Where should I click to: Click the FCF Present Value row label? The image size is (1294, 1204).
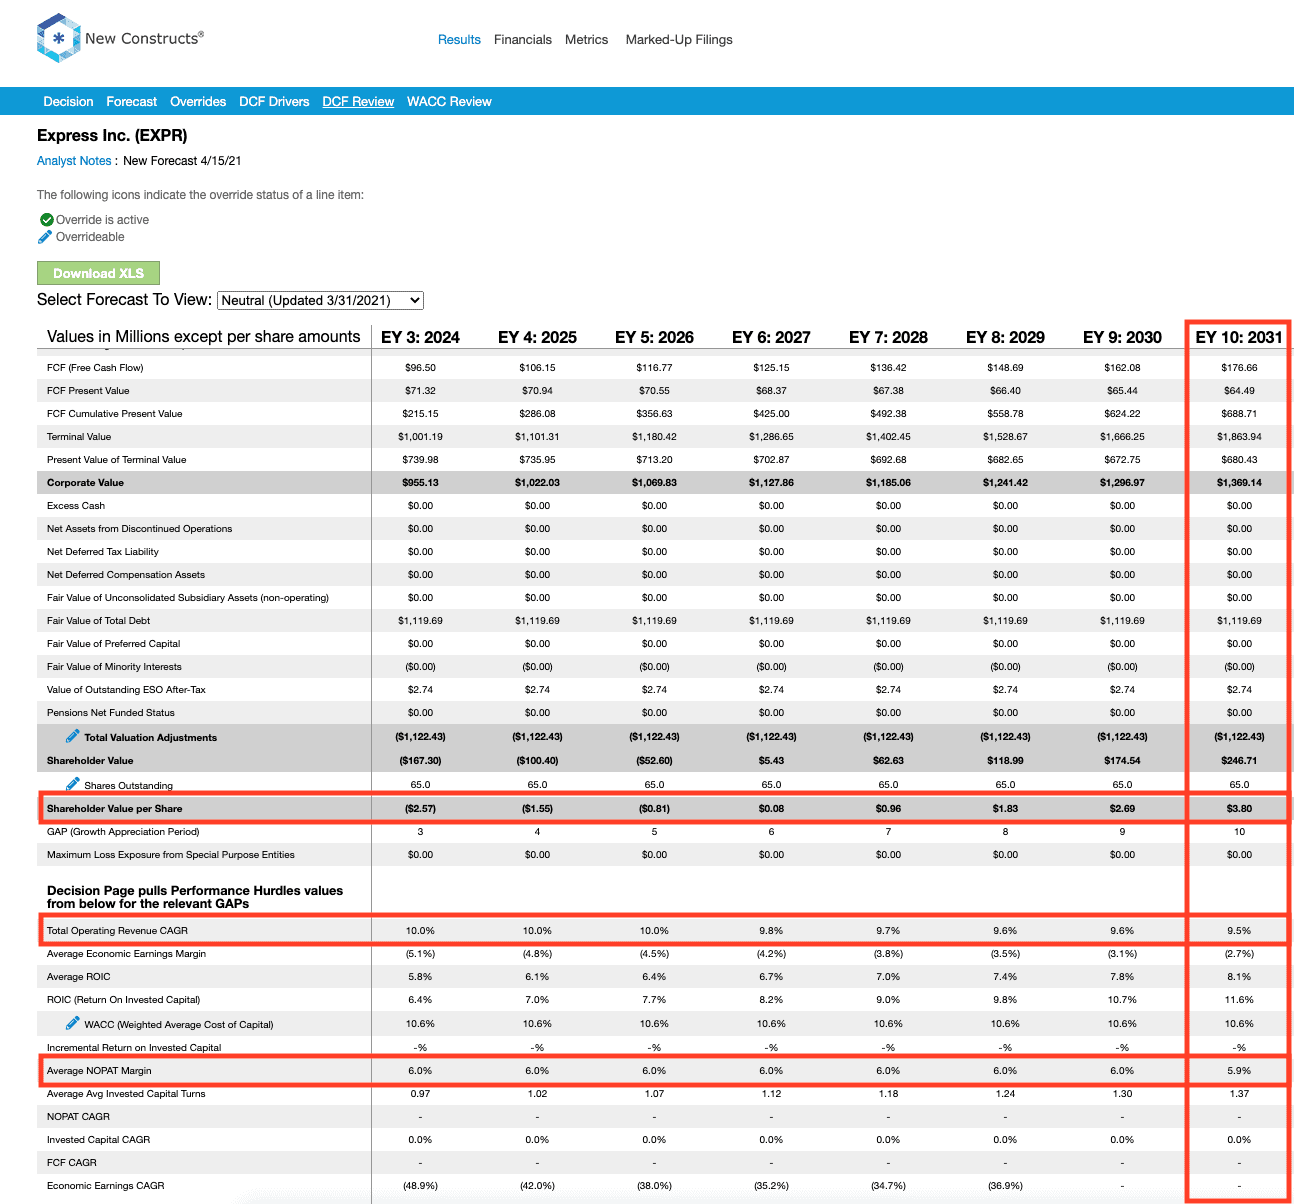point(88,391)
